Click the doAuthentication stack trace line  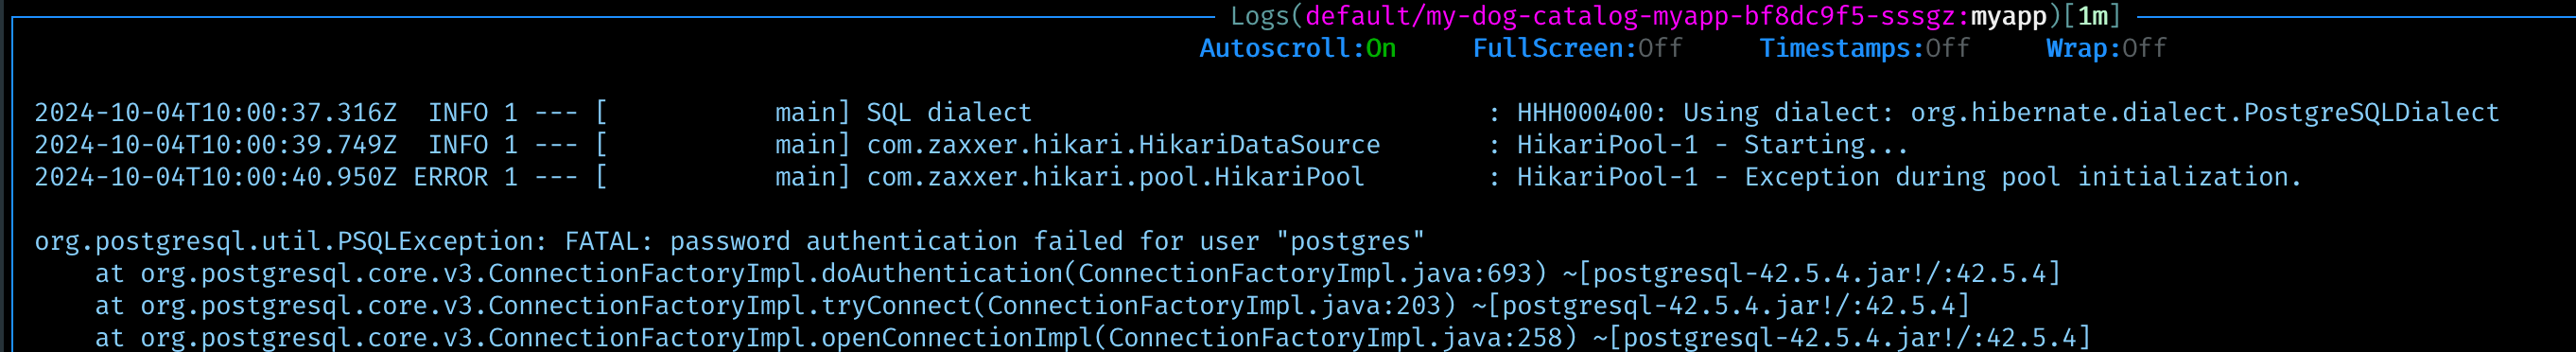pos(1078,273)
